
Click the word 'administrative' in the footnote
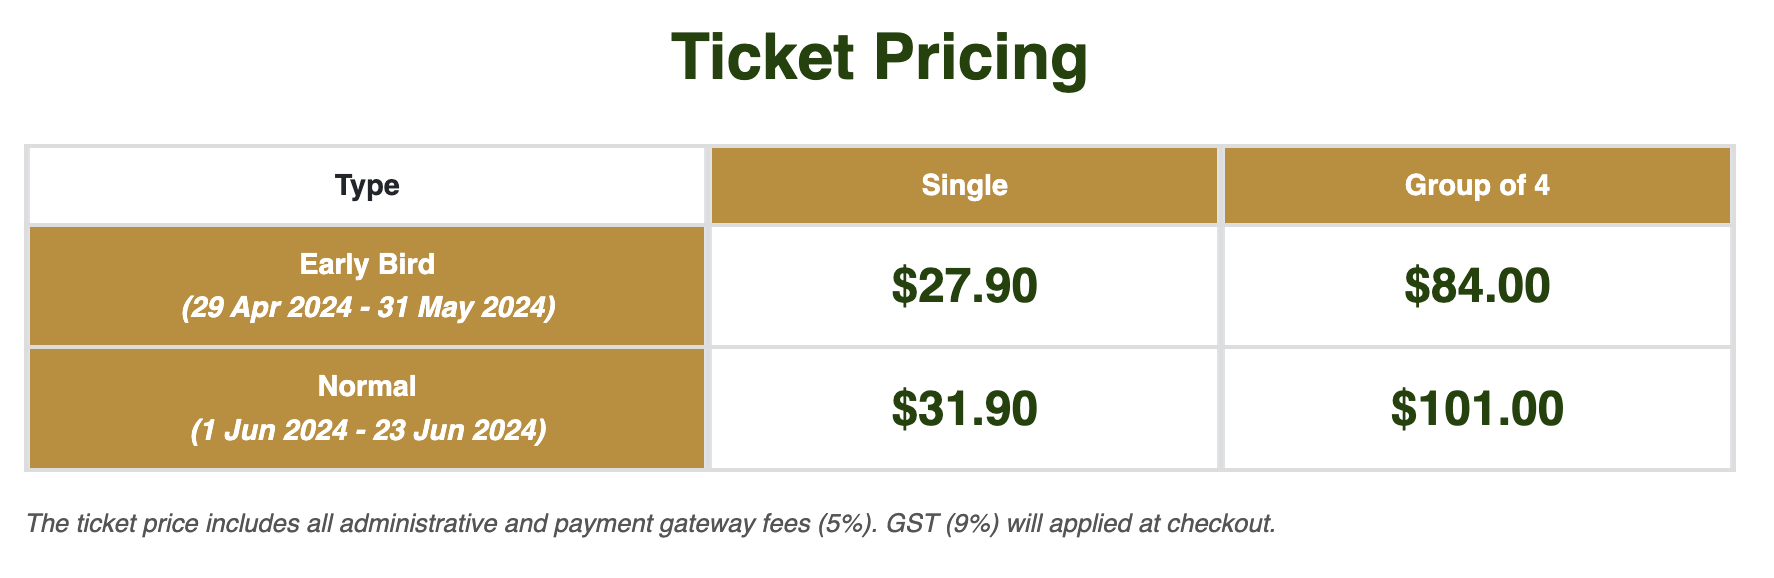pyautogui.click(x=419, y=523)
